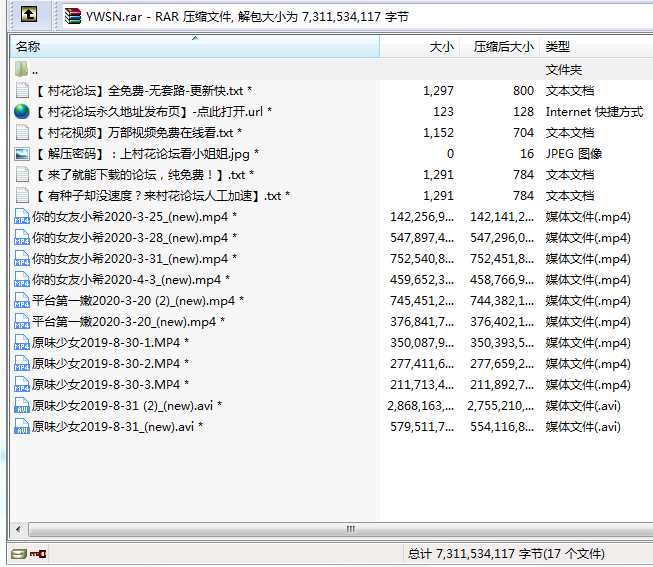Click the horizontal scrollbar thumb

click(350, 529)
